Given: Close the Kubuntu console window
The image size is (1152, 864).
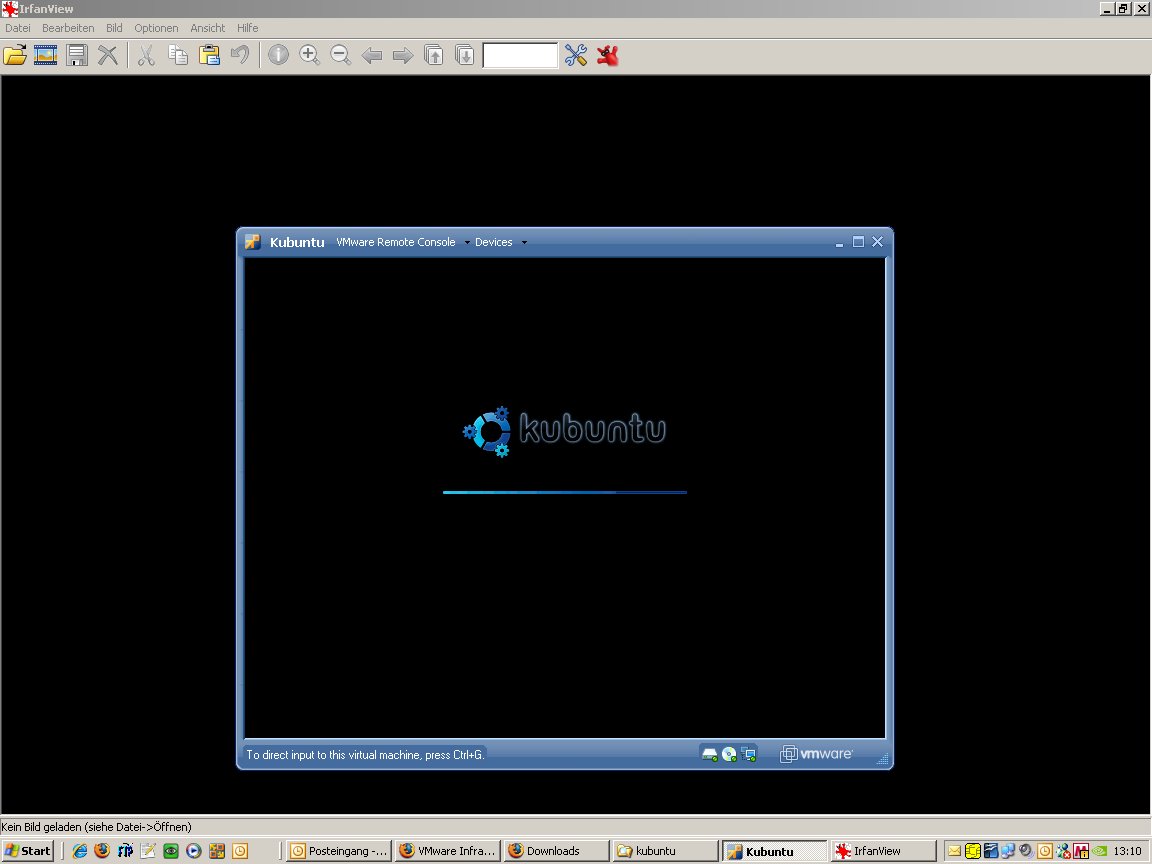Looking at the screenshot, I should pyautogui.click(x=877, y=242).
